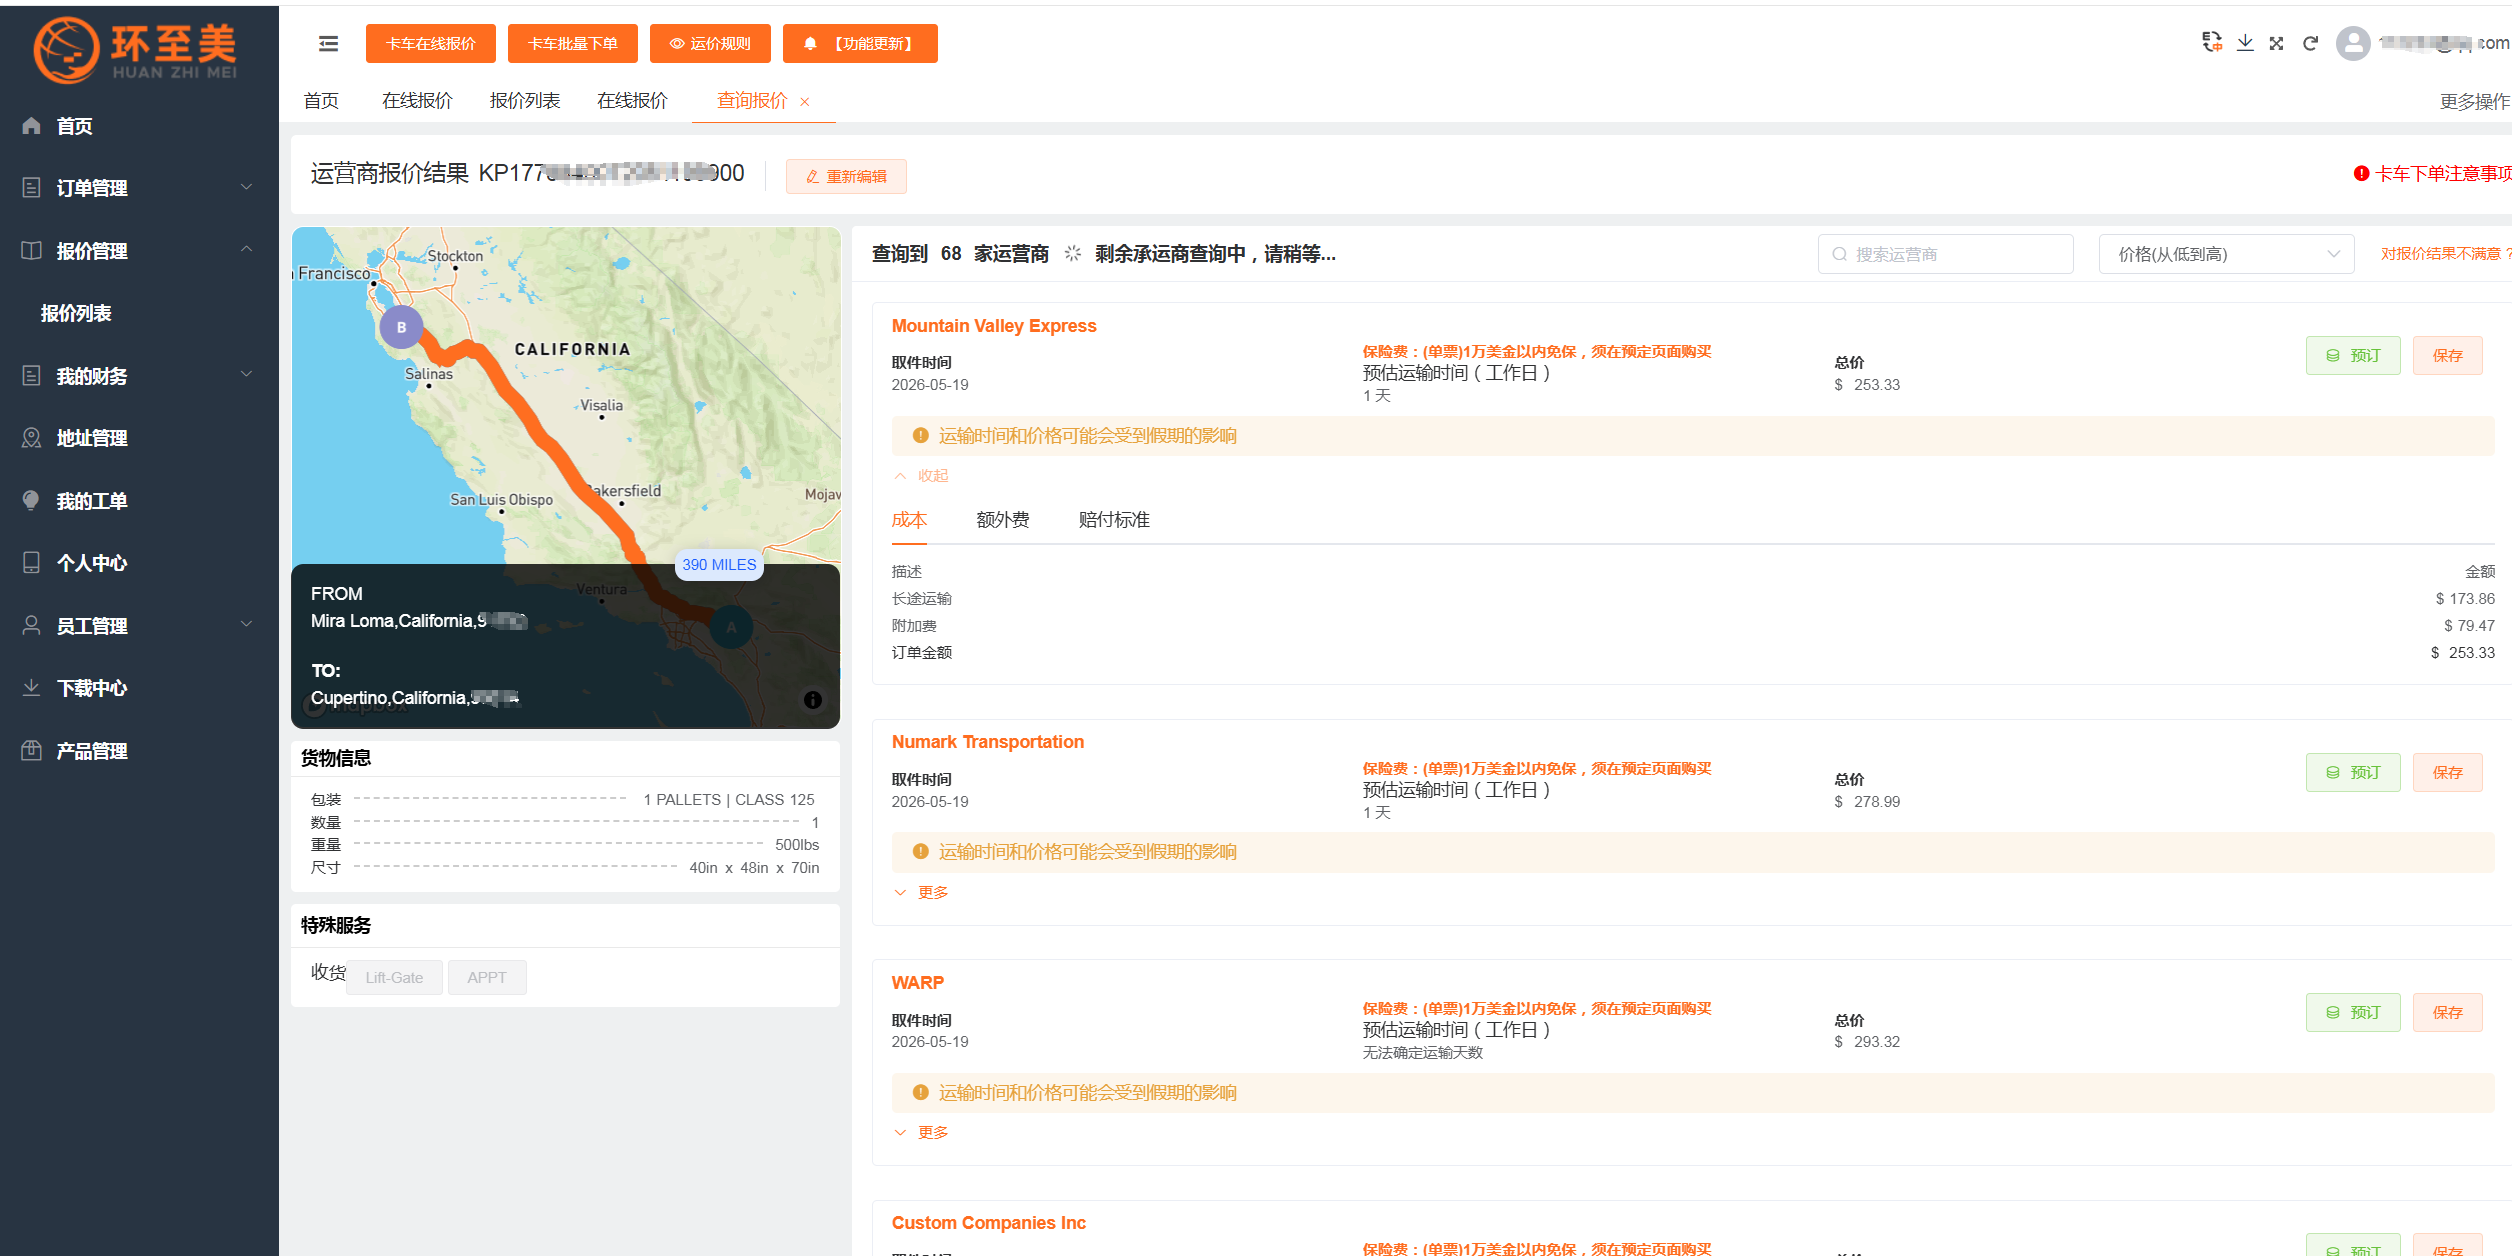Screen dimensions: 2512x1256
Task: Click the 产品管理 box icon
Action: (32, 751)
